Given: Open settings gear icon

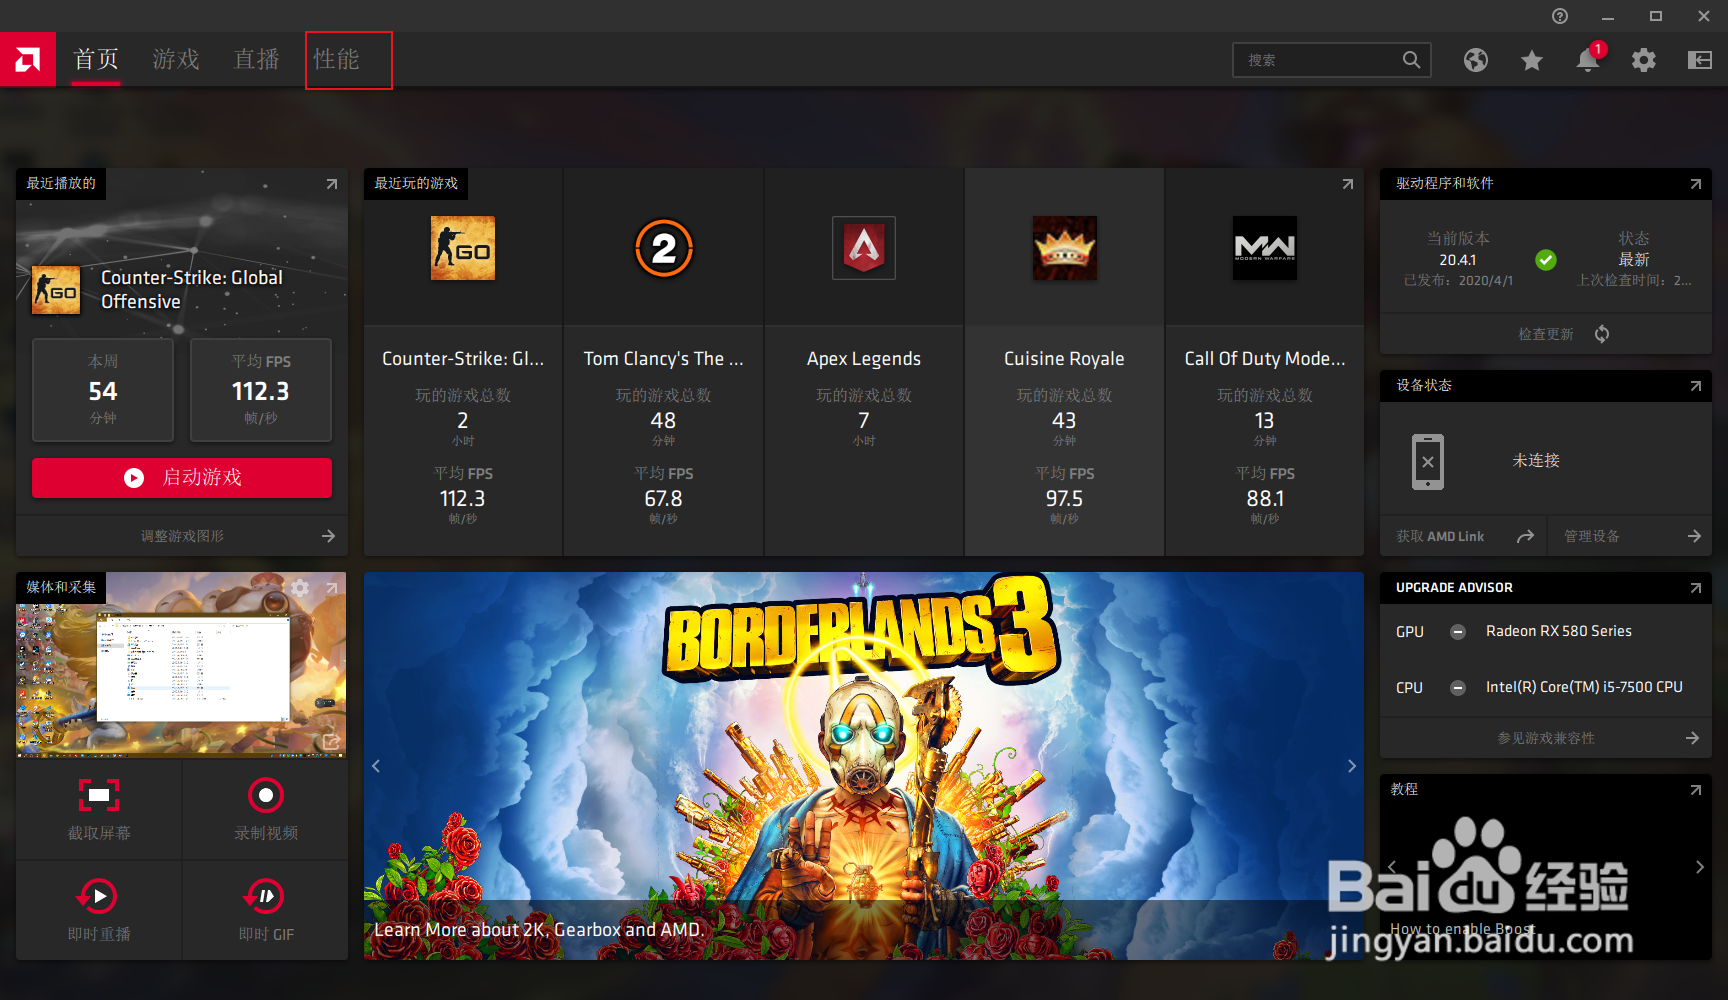Looking at the screenshot, I should pyautogui.click(x=1643, y=60).
